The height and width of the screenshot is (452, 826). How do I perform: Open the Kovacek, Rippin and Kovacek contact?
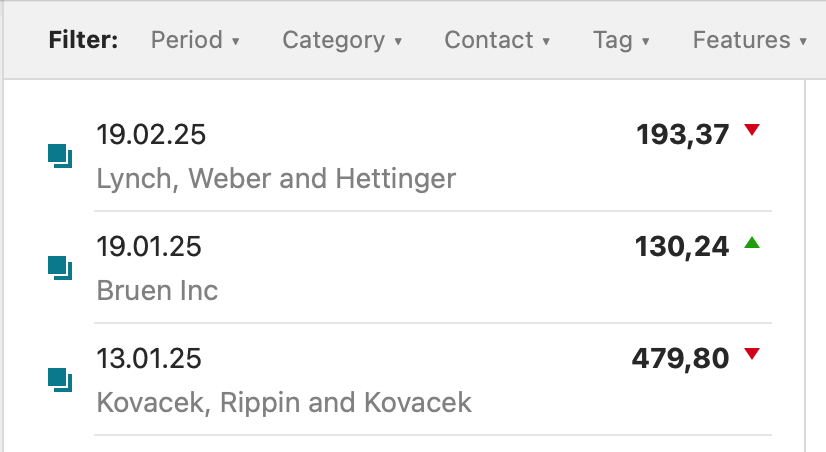coord(284,403)
